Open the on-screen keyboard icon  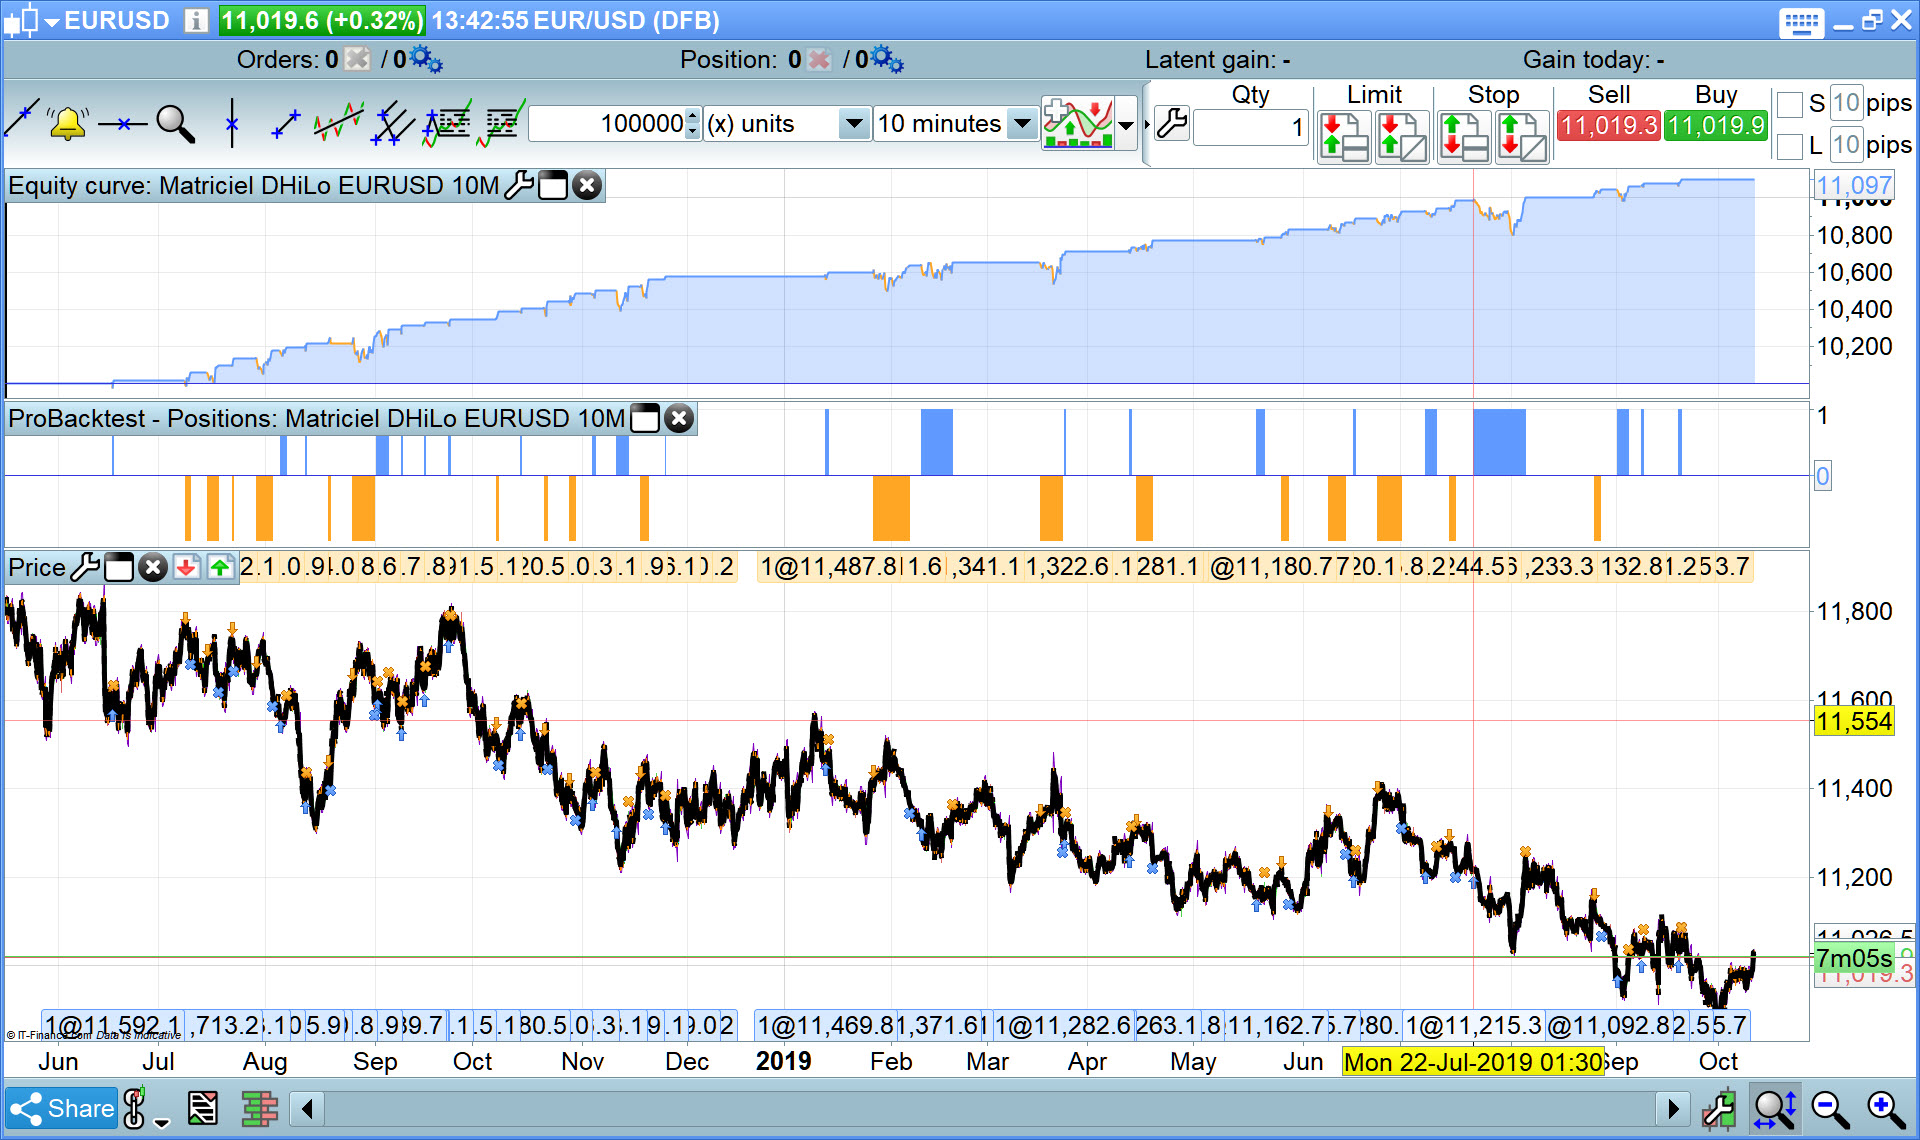(1801, 22)
